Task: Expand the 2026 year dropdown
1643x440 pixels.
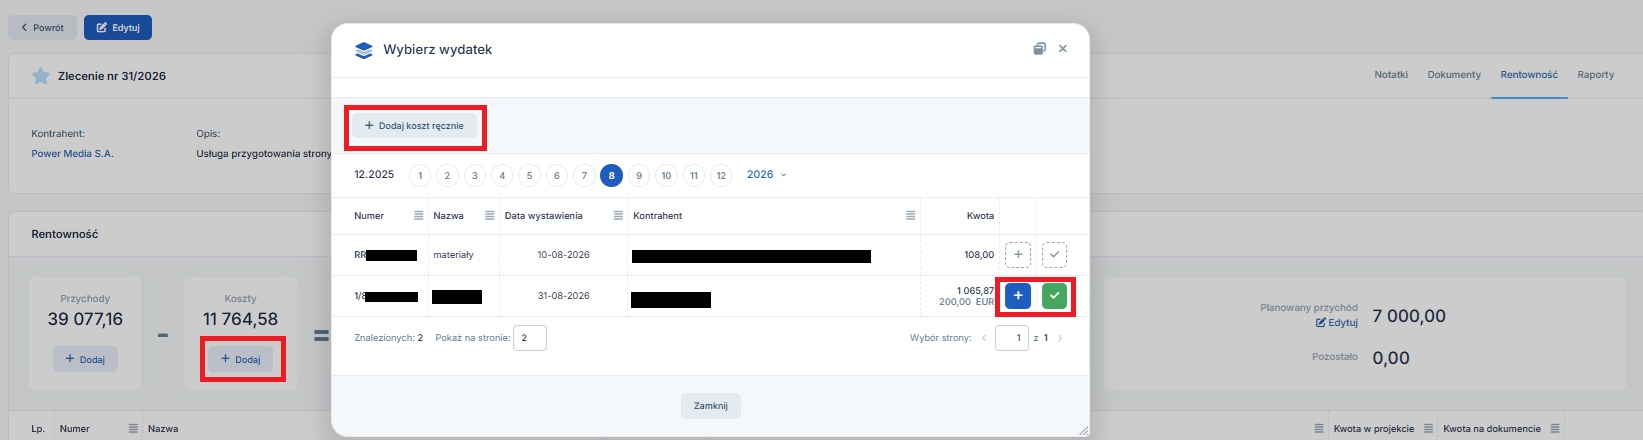Action: 767,175
